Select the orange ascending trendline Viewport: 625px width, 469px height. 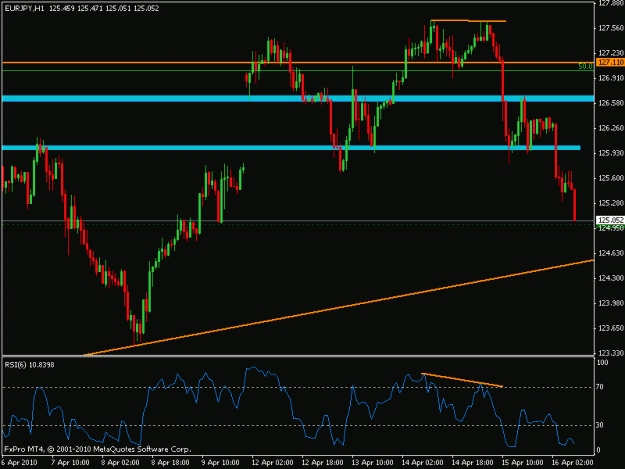pyautogui.click(x=339, y=308)
